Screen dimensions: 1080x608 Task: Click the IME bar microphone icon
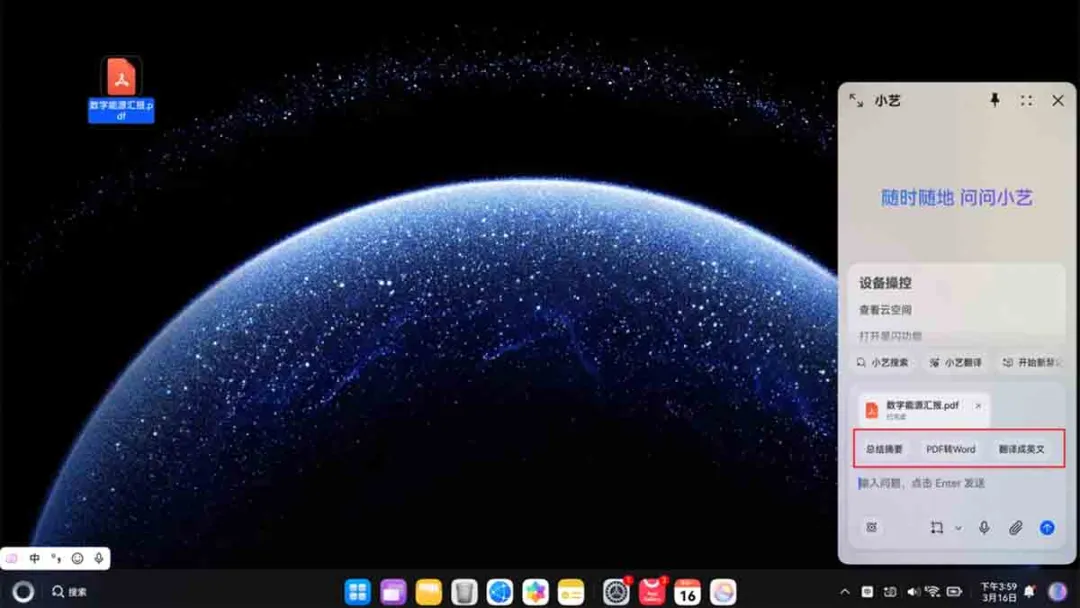(x=98, y=558)
